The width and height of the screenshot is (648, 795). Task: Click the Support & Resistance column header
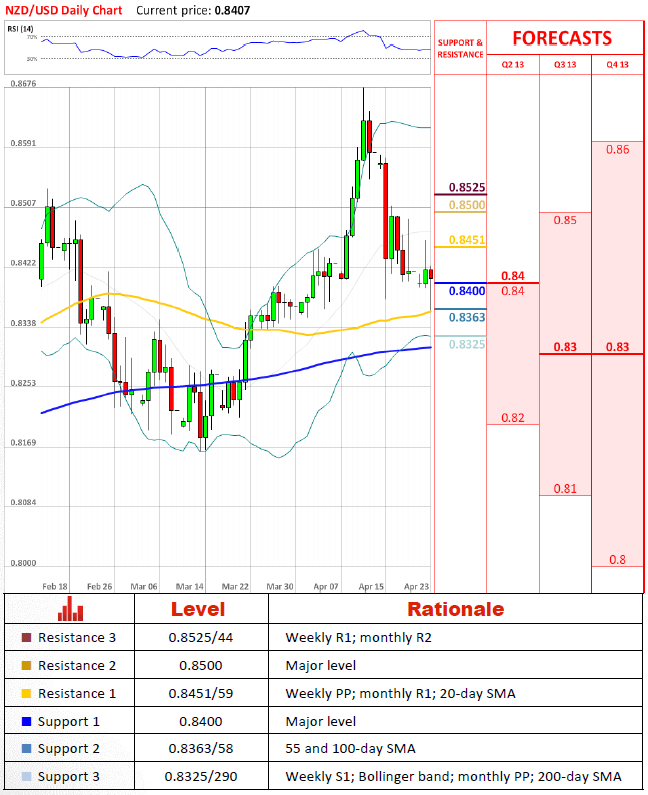pos(460,49)
